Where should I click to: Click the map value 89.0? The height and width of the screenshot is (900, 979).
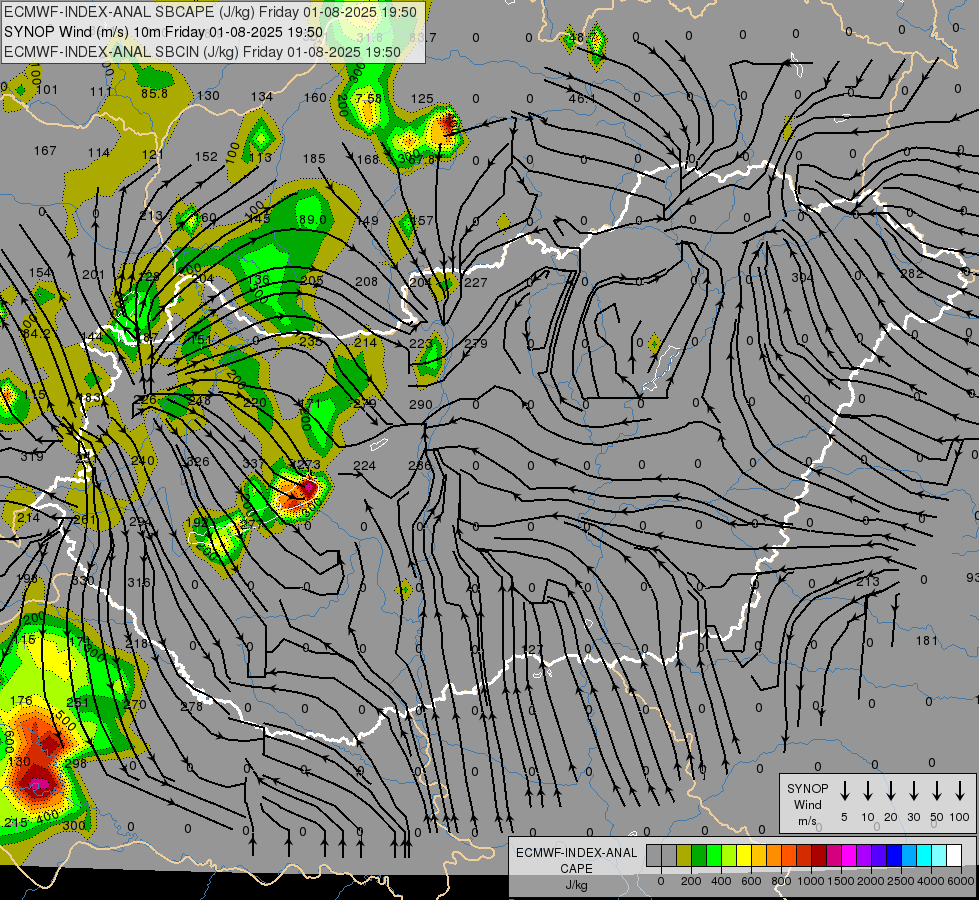(x=312, y=219)
